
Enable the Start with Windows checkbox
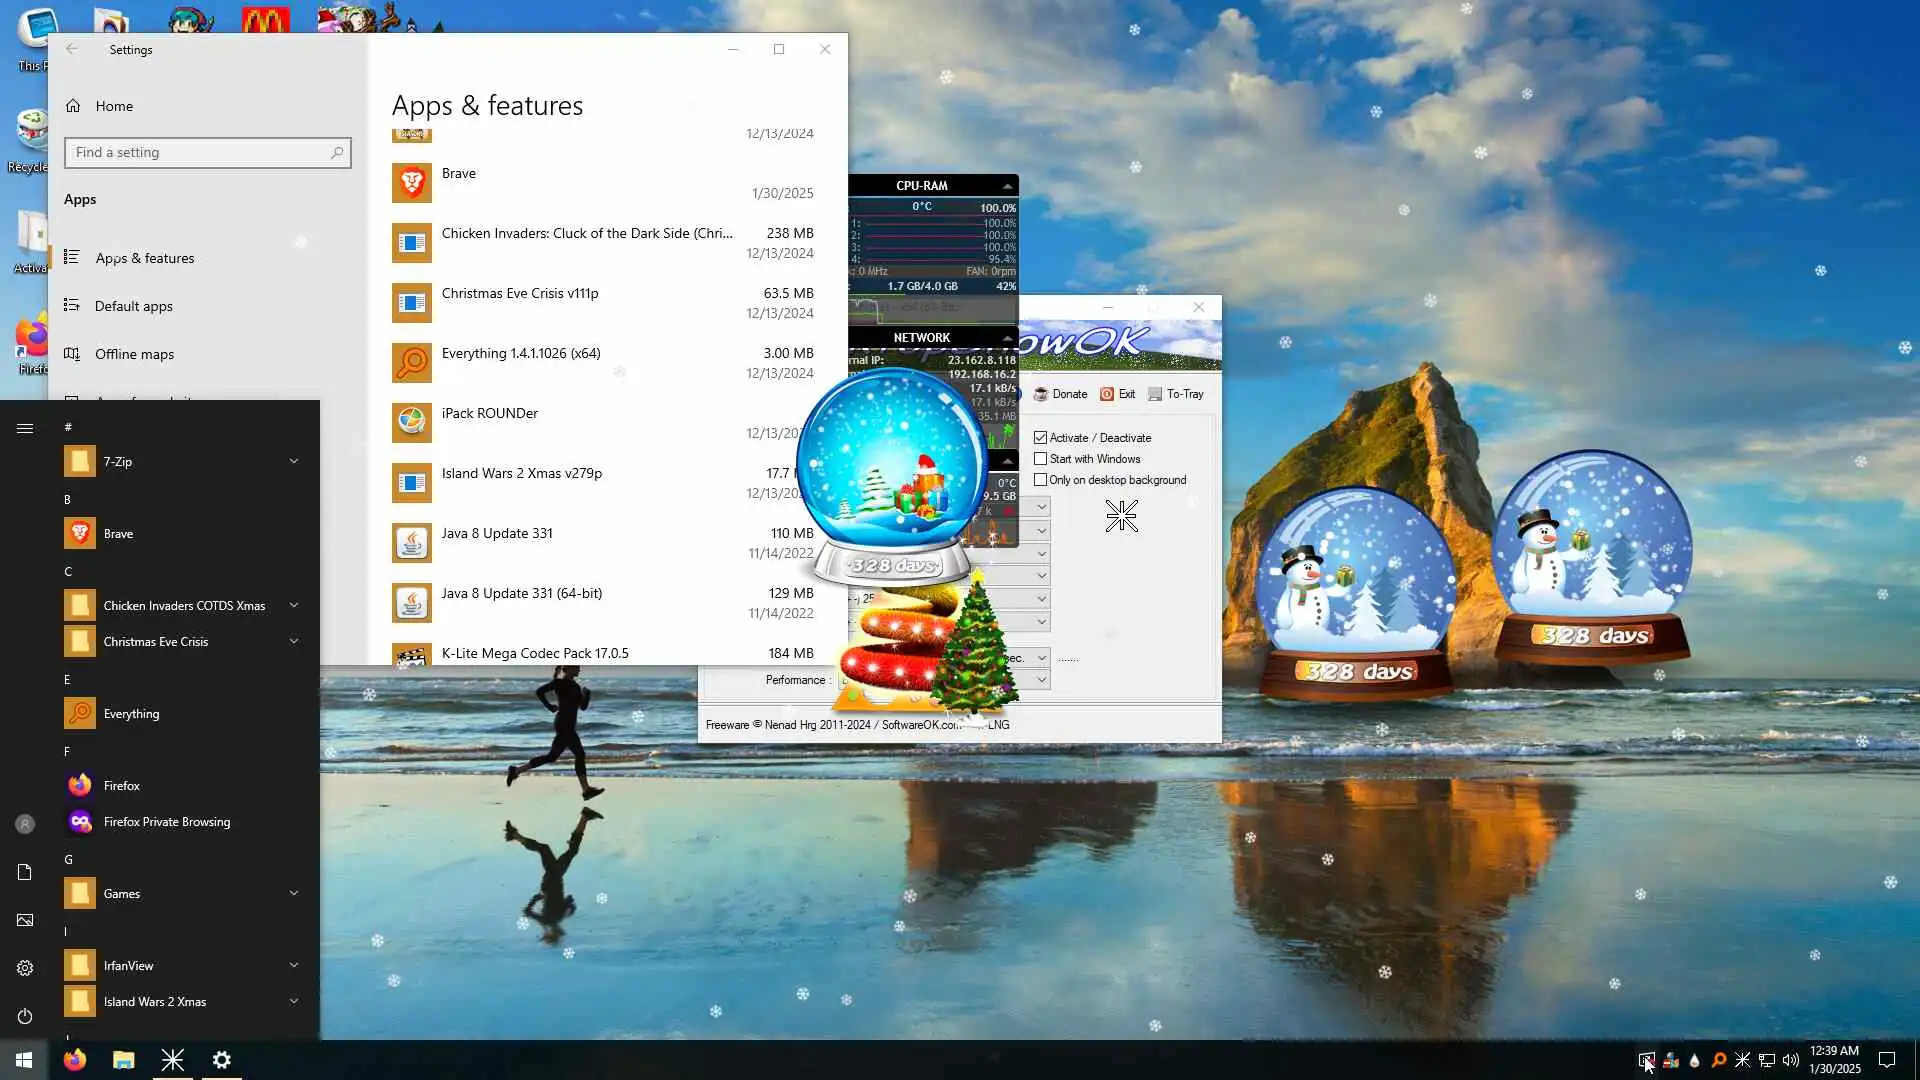click(x=1041, y=459)
